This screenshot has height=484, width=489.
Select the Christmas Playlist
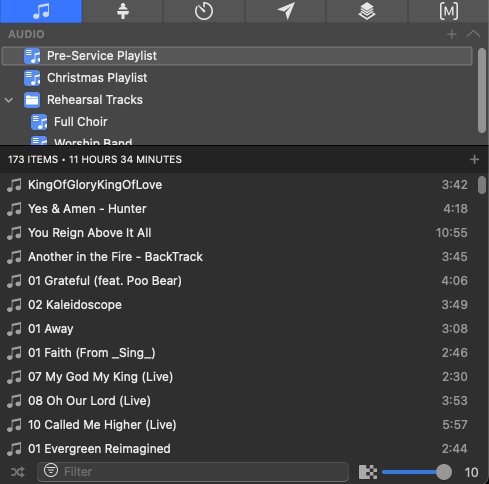[237, 78]
